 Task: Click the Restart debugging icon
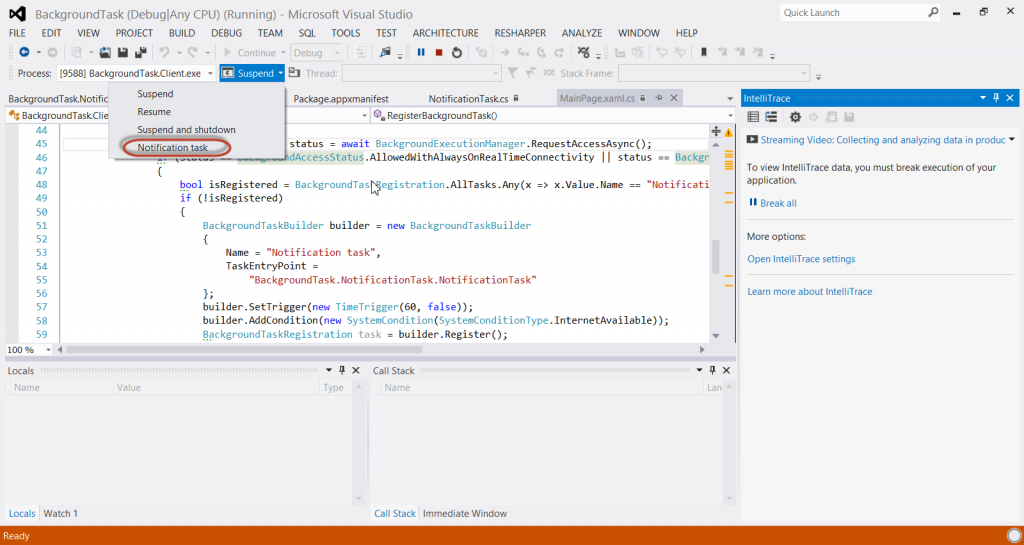coord(456,53)
